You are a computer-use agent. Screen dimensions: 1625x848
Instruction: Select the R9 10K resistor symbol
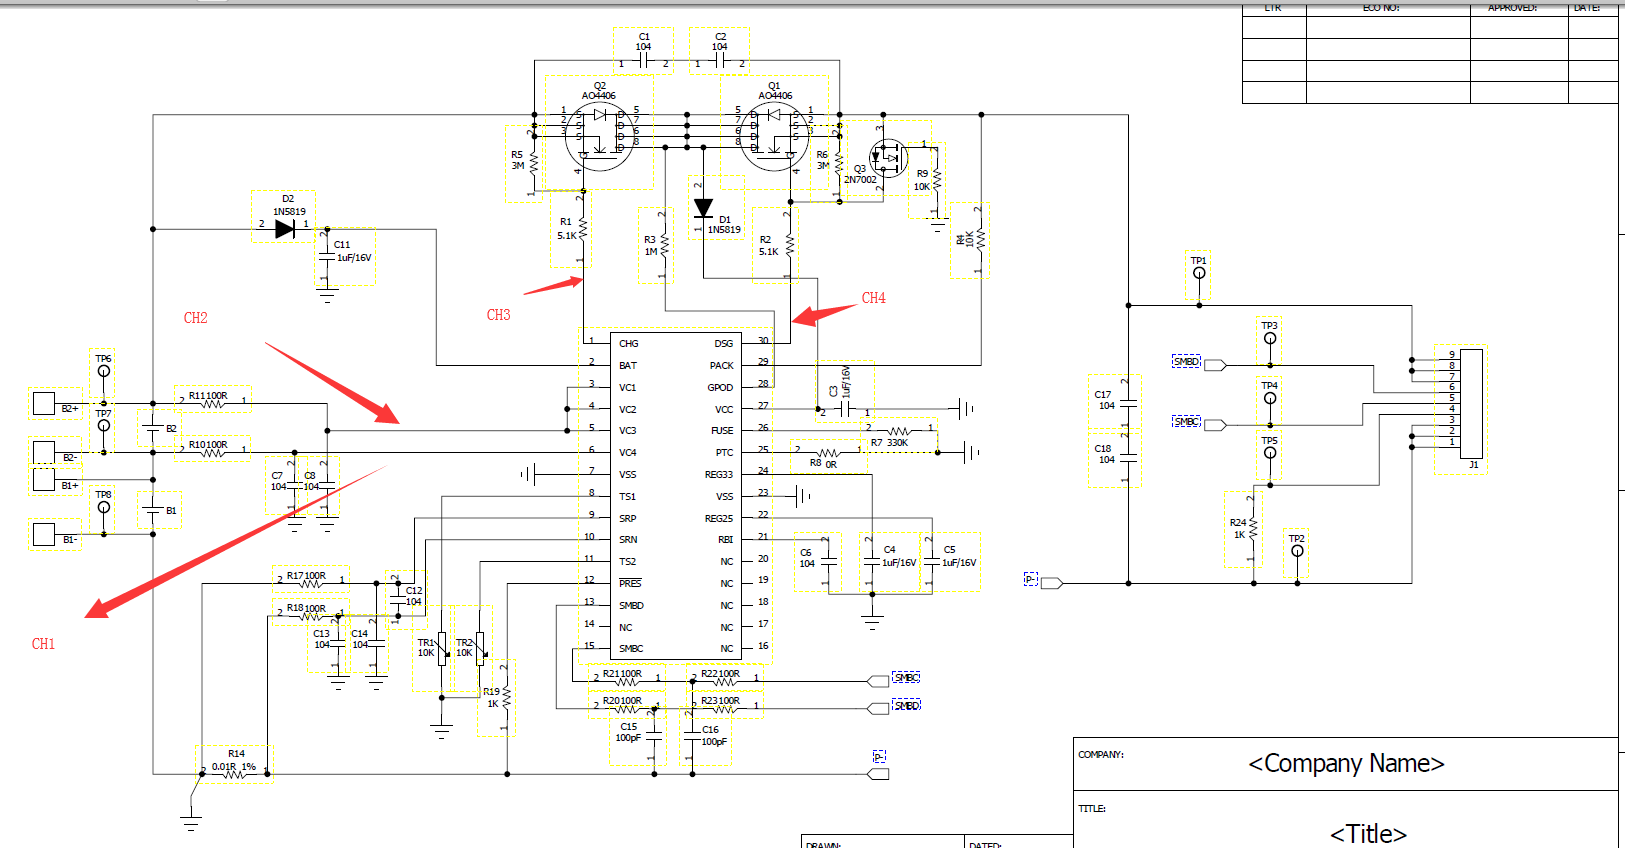(937, 180)
